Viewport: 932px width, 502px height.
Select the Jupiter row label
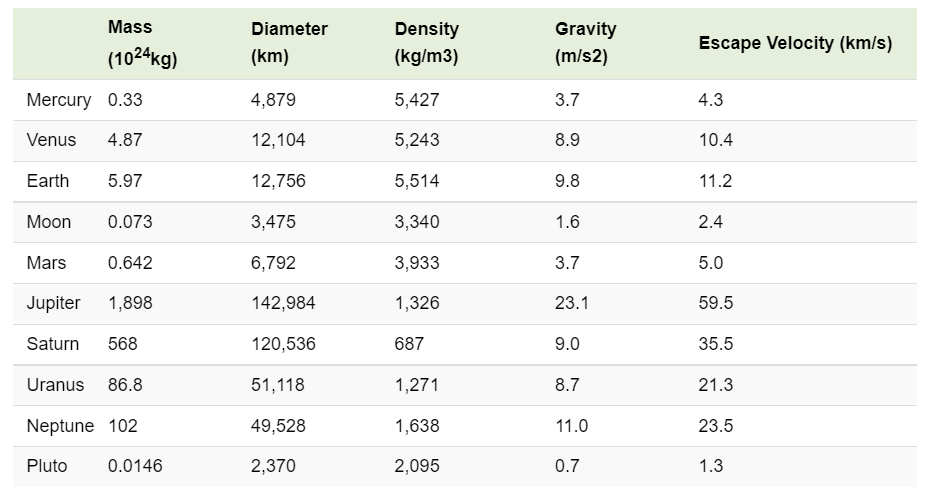[x=54, y=303]
